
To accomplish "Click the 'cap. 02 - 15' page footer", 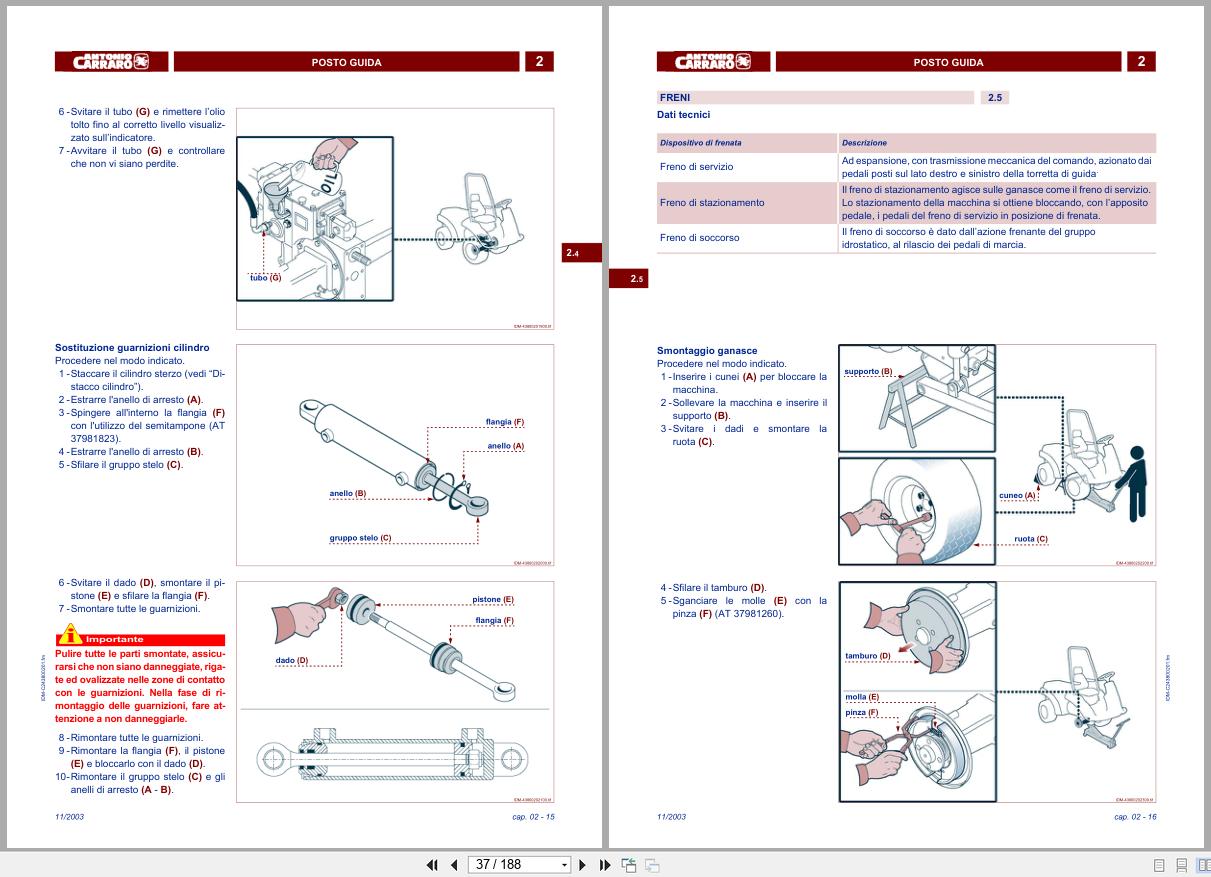I will (x=533, y=817).
